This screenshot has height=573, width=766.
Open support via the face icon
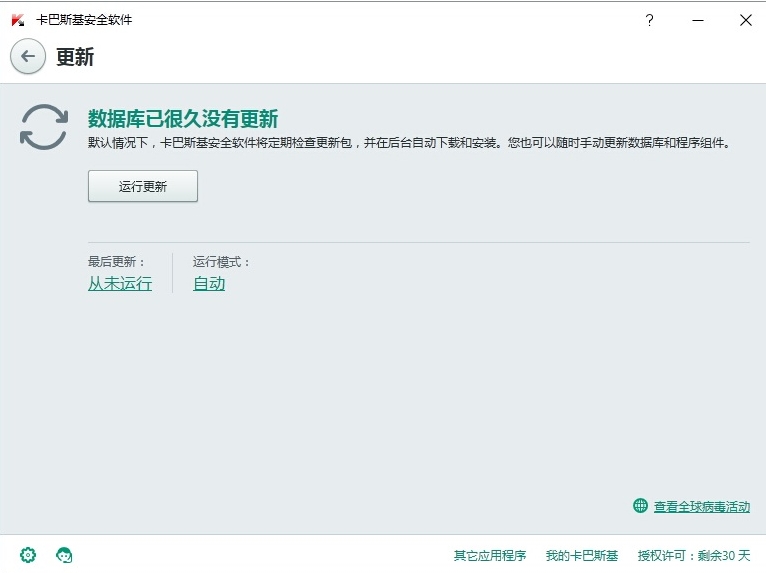click(64, 555)
